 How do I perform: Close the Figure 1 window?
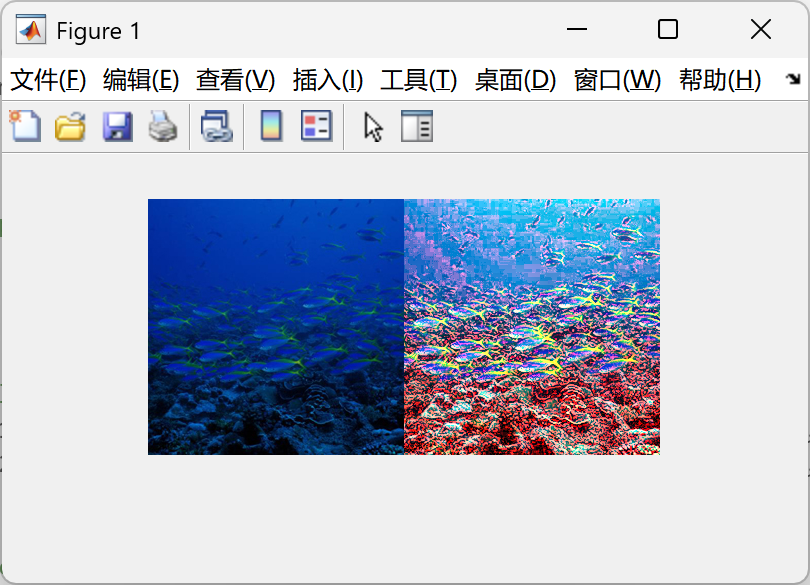(761, 29)
